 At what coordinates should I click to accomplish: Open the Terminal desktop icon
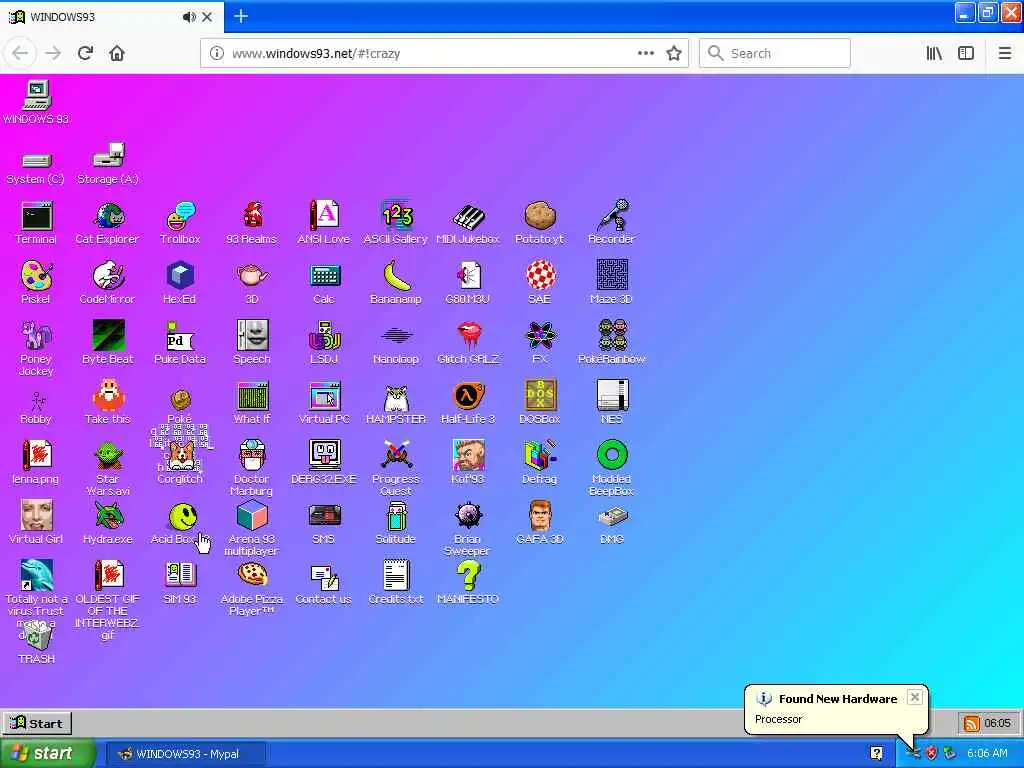point(37,216)
